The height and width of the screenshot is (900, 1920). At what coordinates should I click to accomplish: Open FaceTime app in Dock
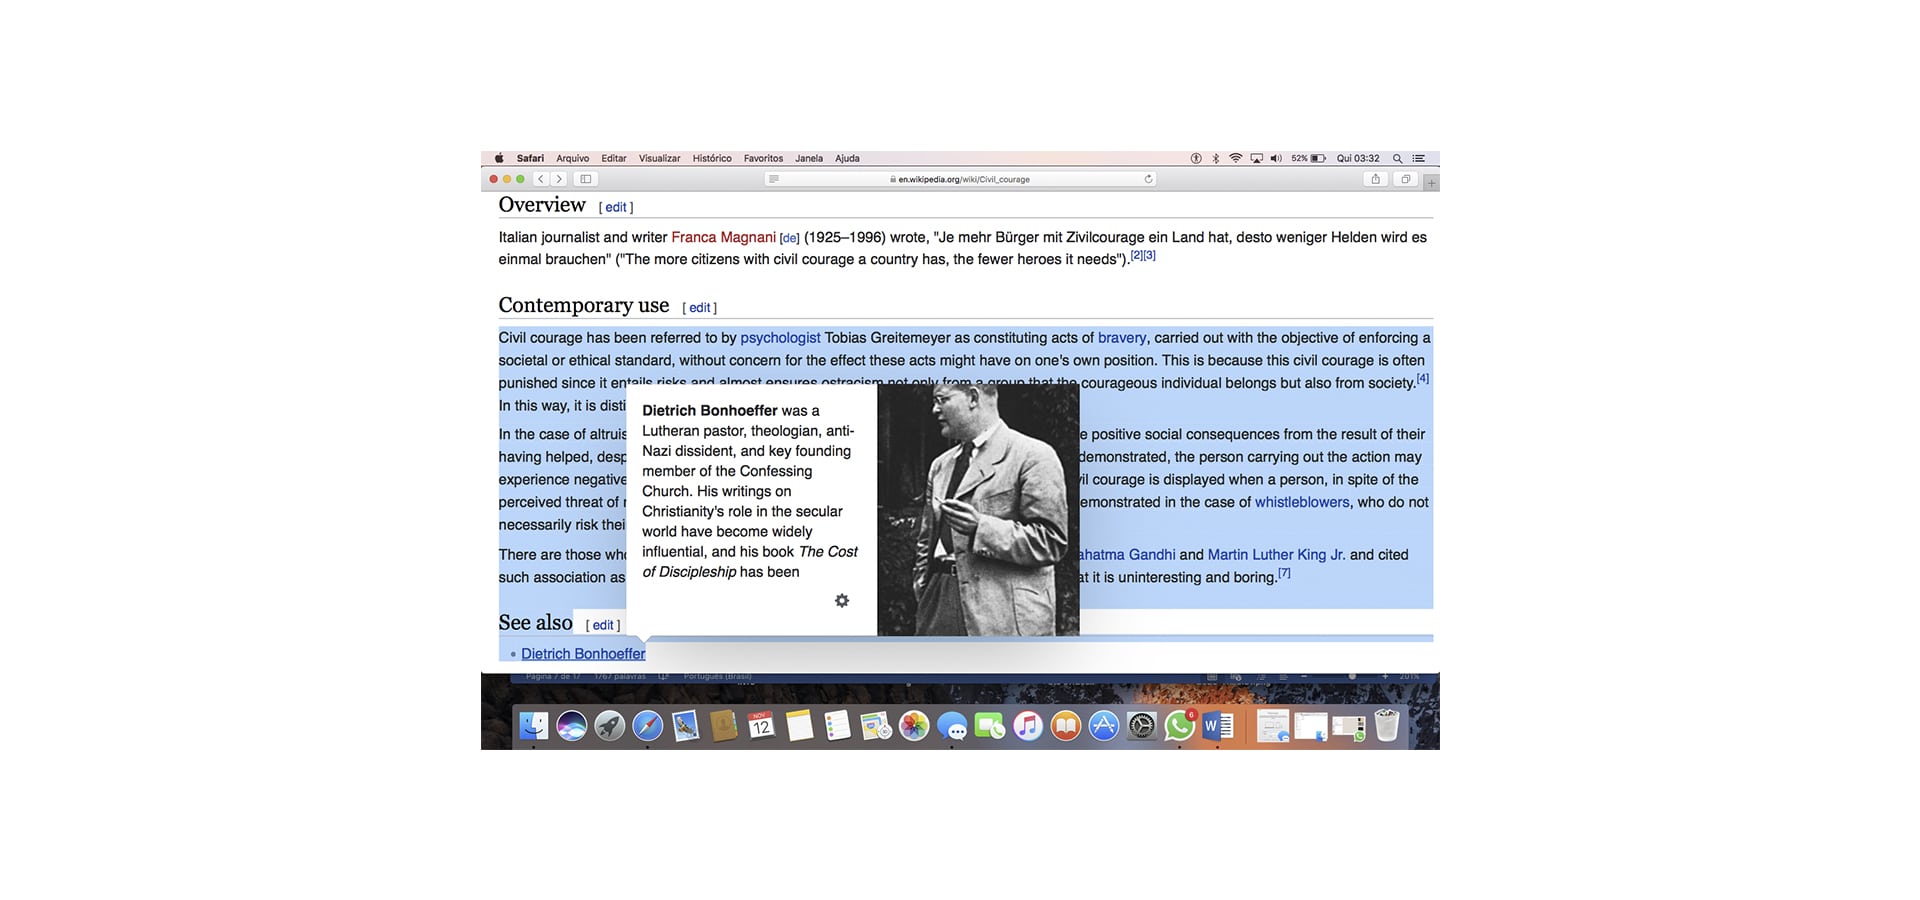pos(990,726)
